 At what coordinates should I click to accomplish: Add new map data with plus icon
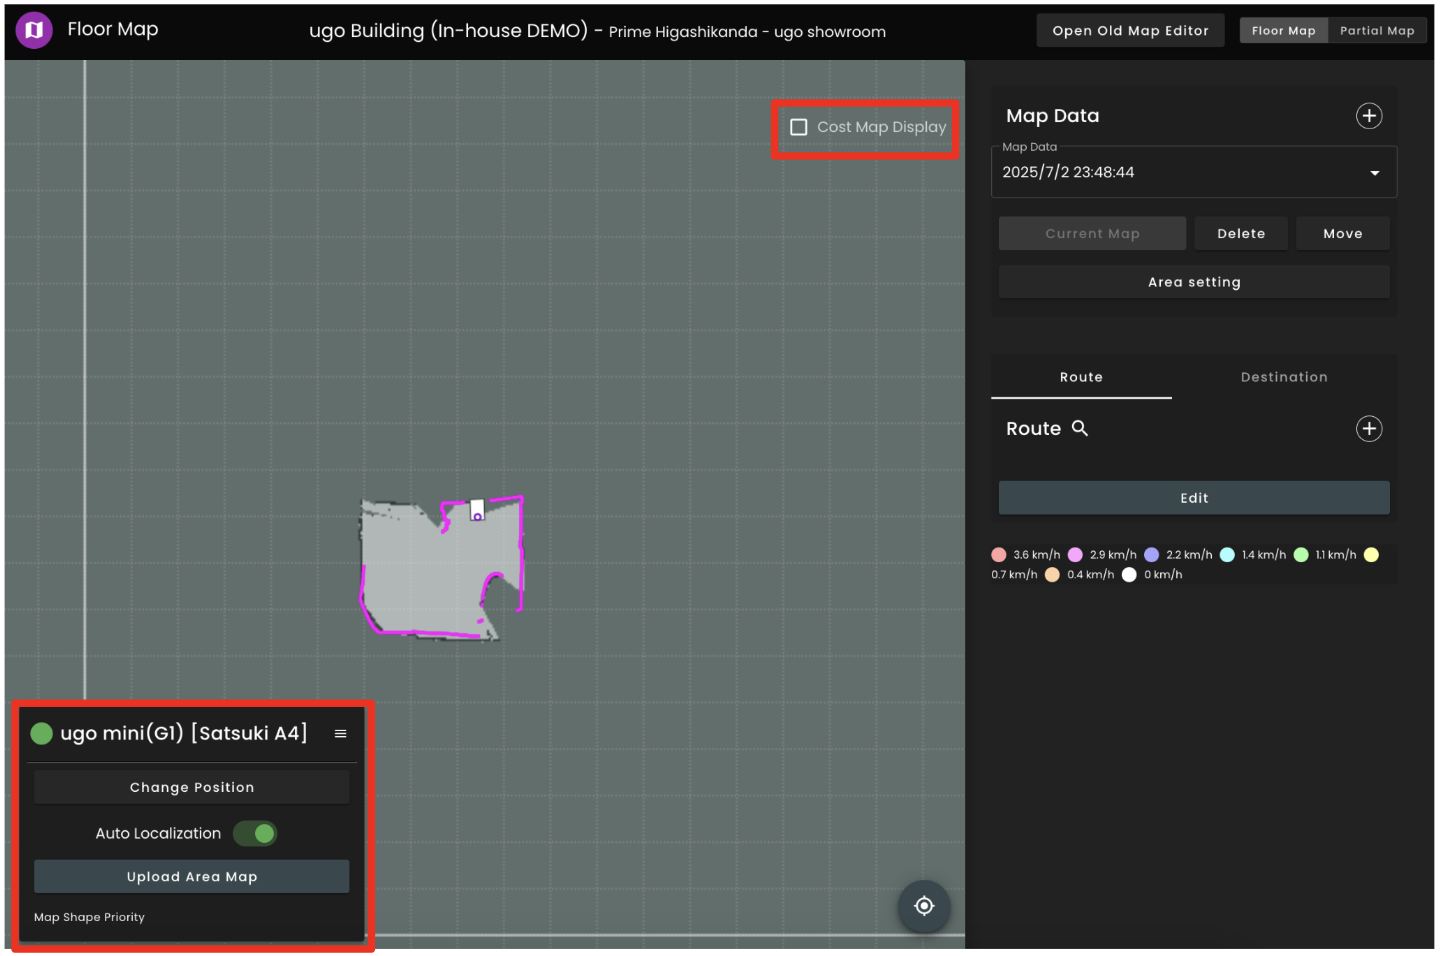pyautogui.click(x=1368, y=116)
